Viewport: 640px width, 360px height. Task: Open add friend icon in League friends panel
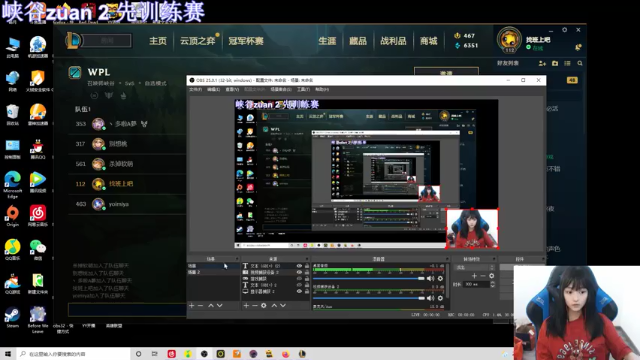coord(542,63)
